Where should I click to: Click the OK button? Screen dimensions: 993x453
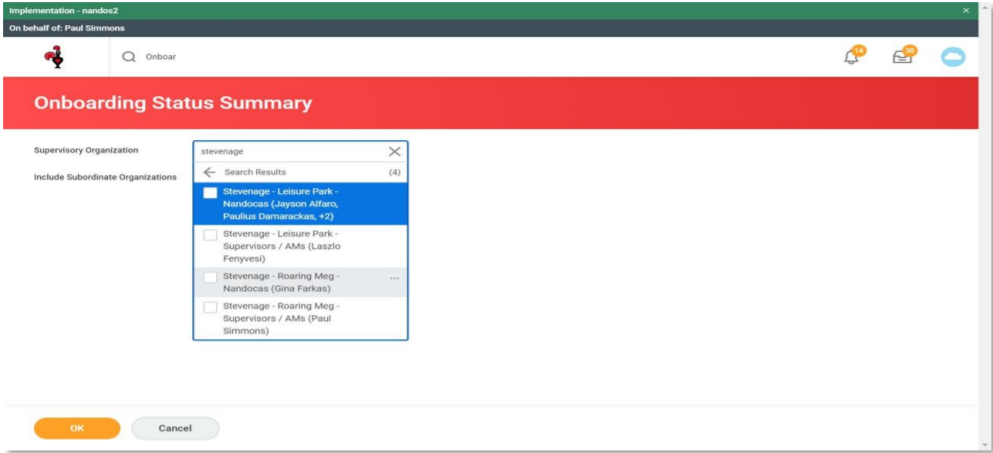coord(77,428)
